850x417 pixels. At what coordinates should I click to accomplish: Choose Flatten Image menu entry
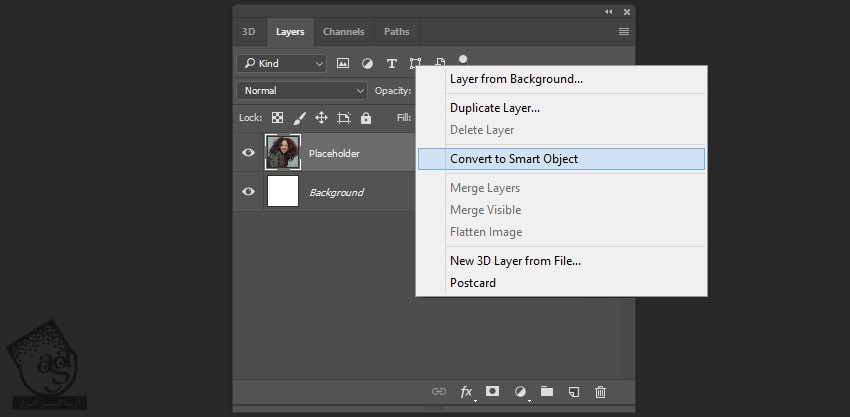561,232
